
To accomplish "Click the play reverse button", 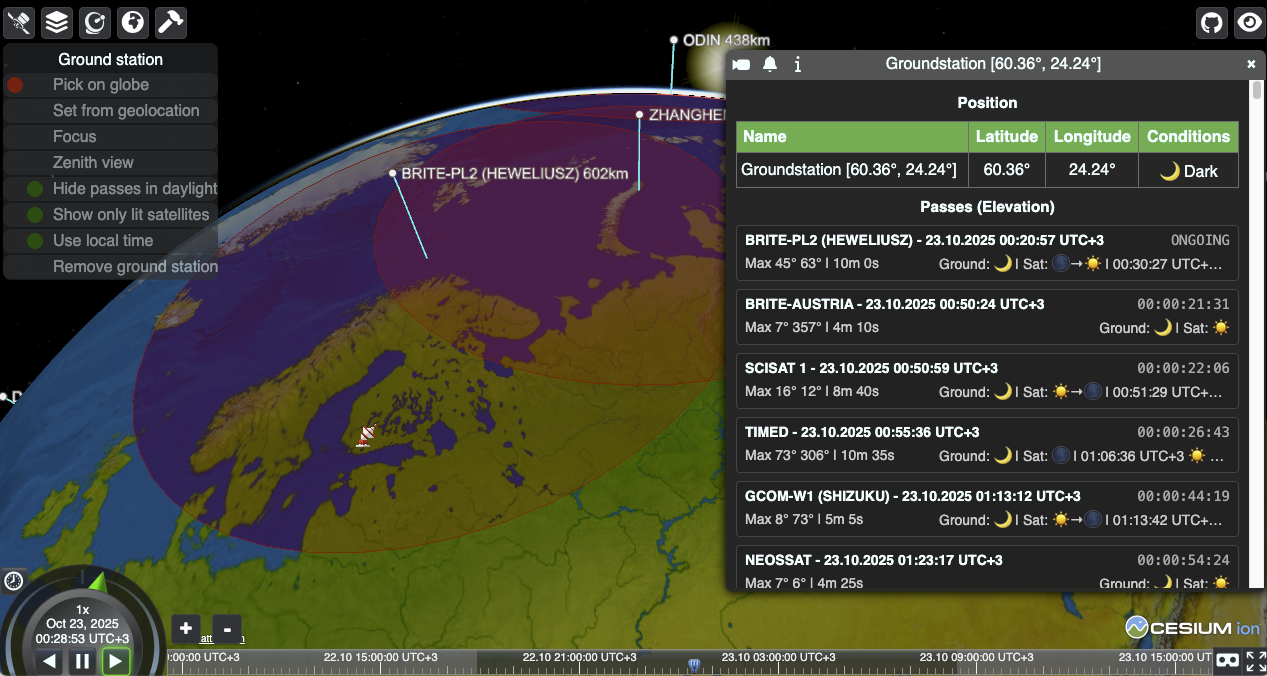I will click(49, 661).
